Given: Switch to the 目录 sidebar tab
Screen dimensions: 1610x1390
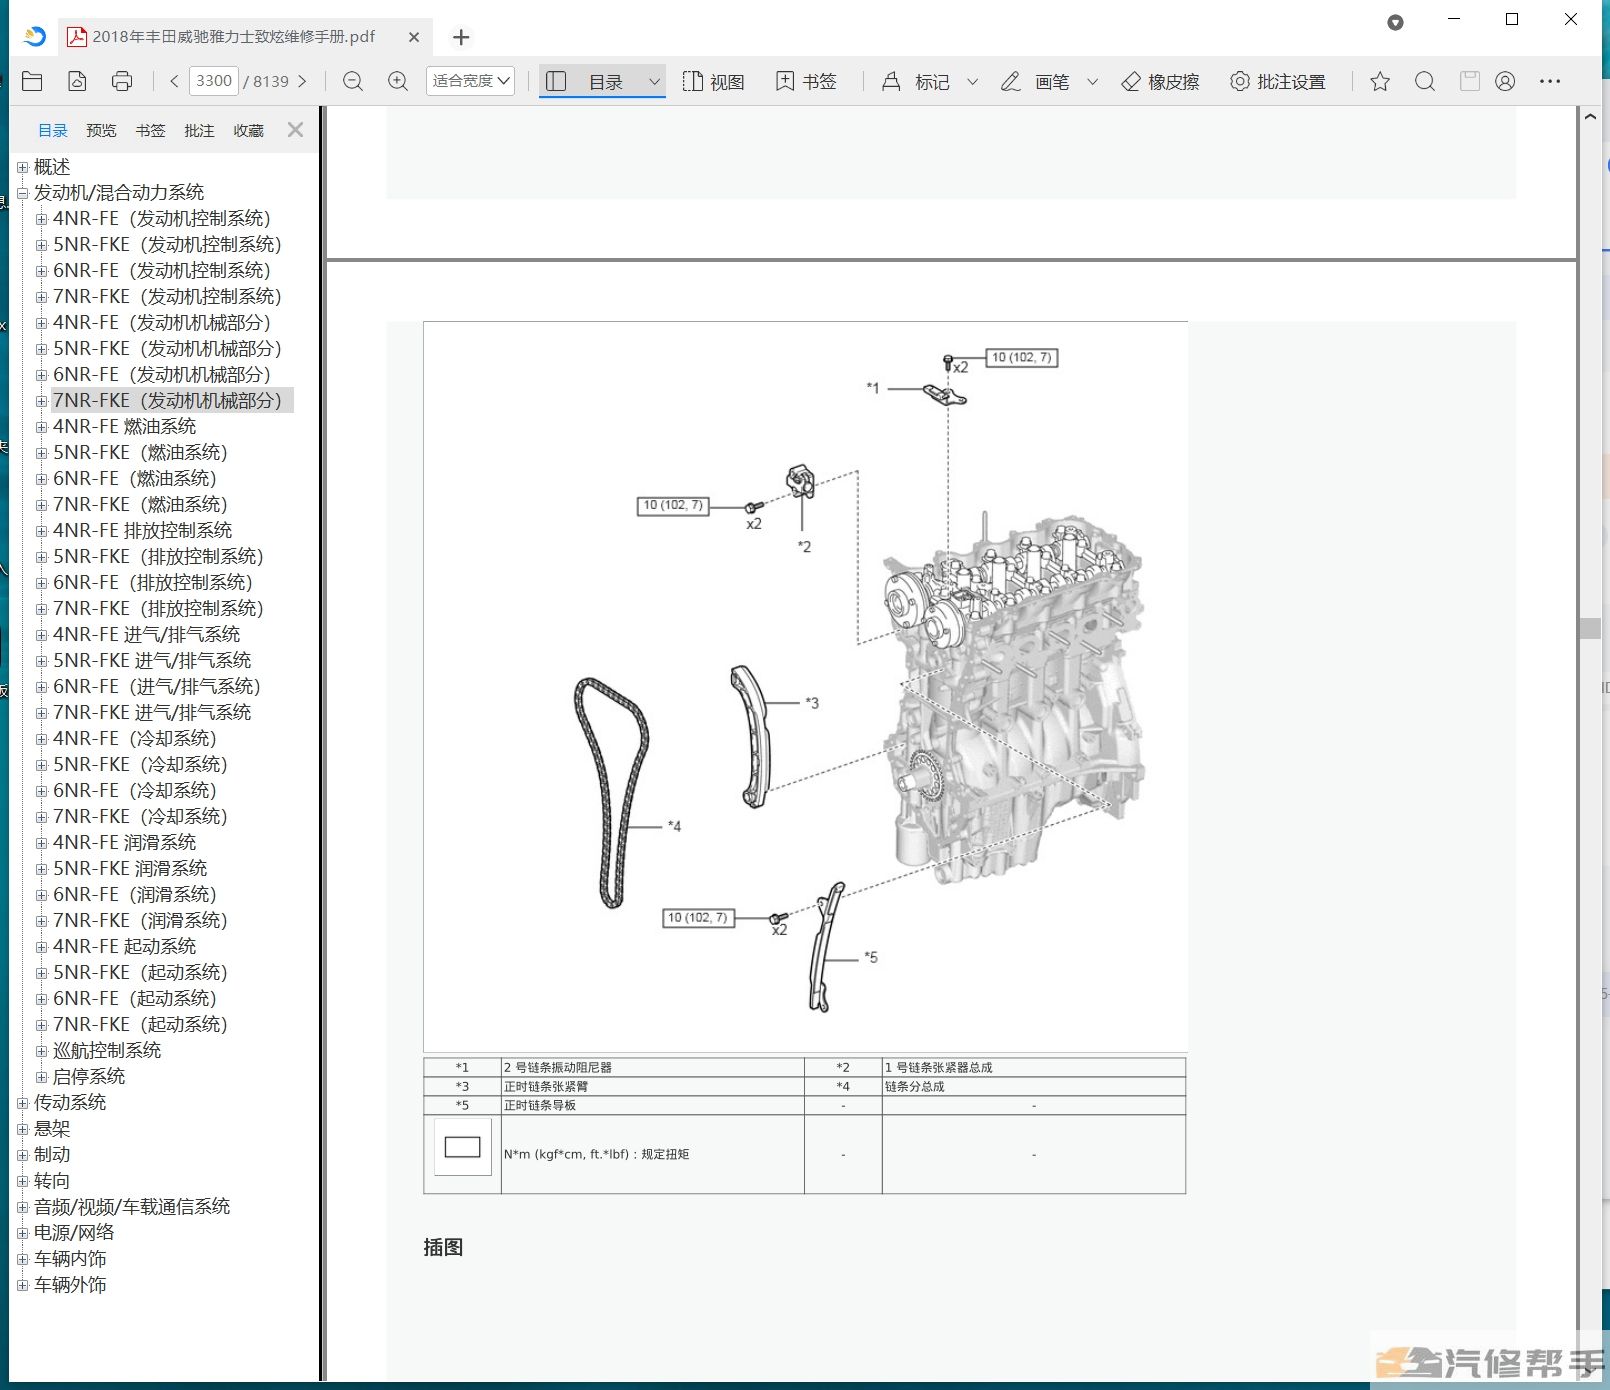Looking at the screenshot, I should pyautogui.click(x=53, y=131).
